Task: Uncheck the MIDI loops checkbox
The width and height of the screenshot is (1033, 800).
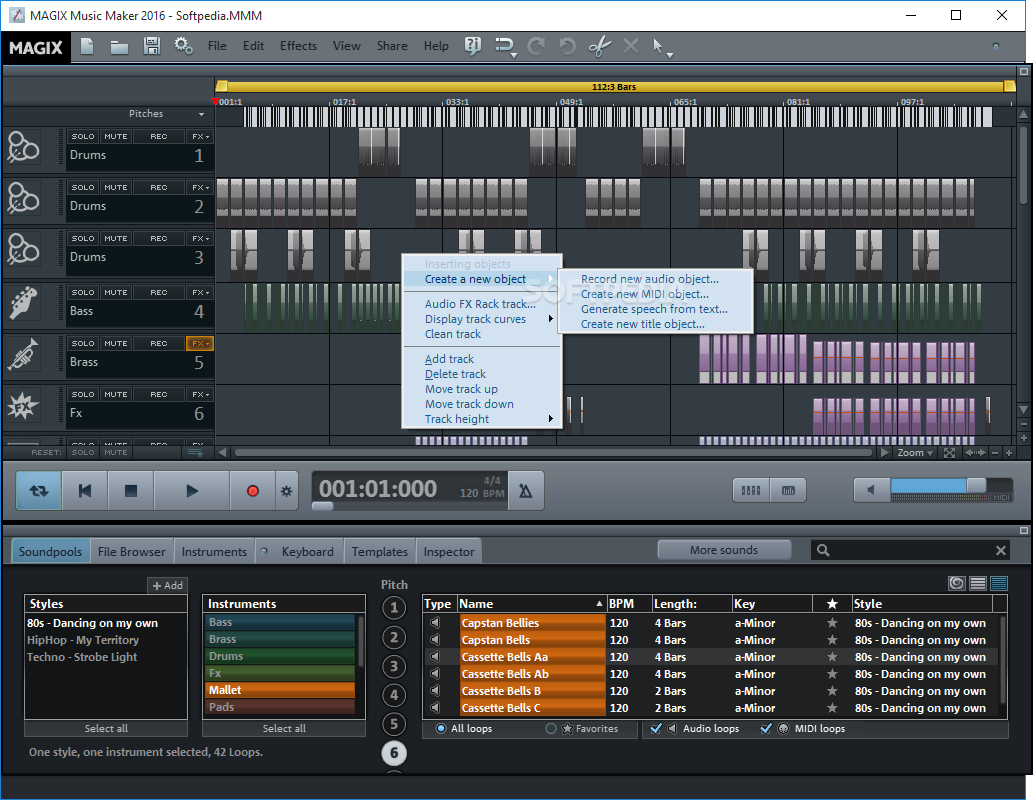Action: pos(766,728)
